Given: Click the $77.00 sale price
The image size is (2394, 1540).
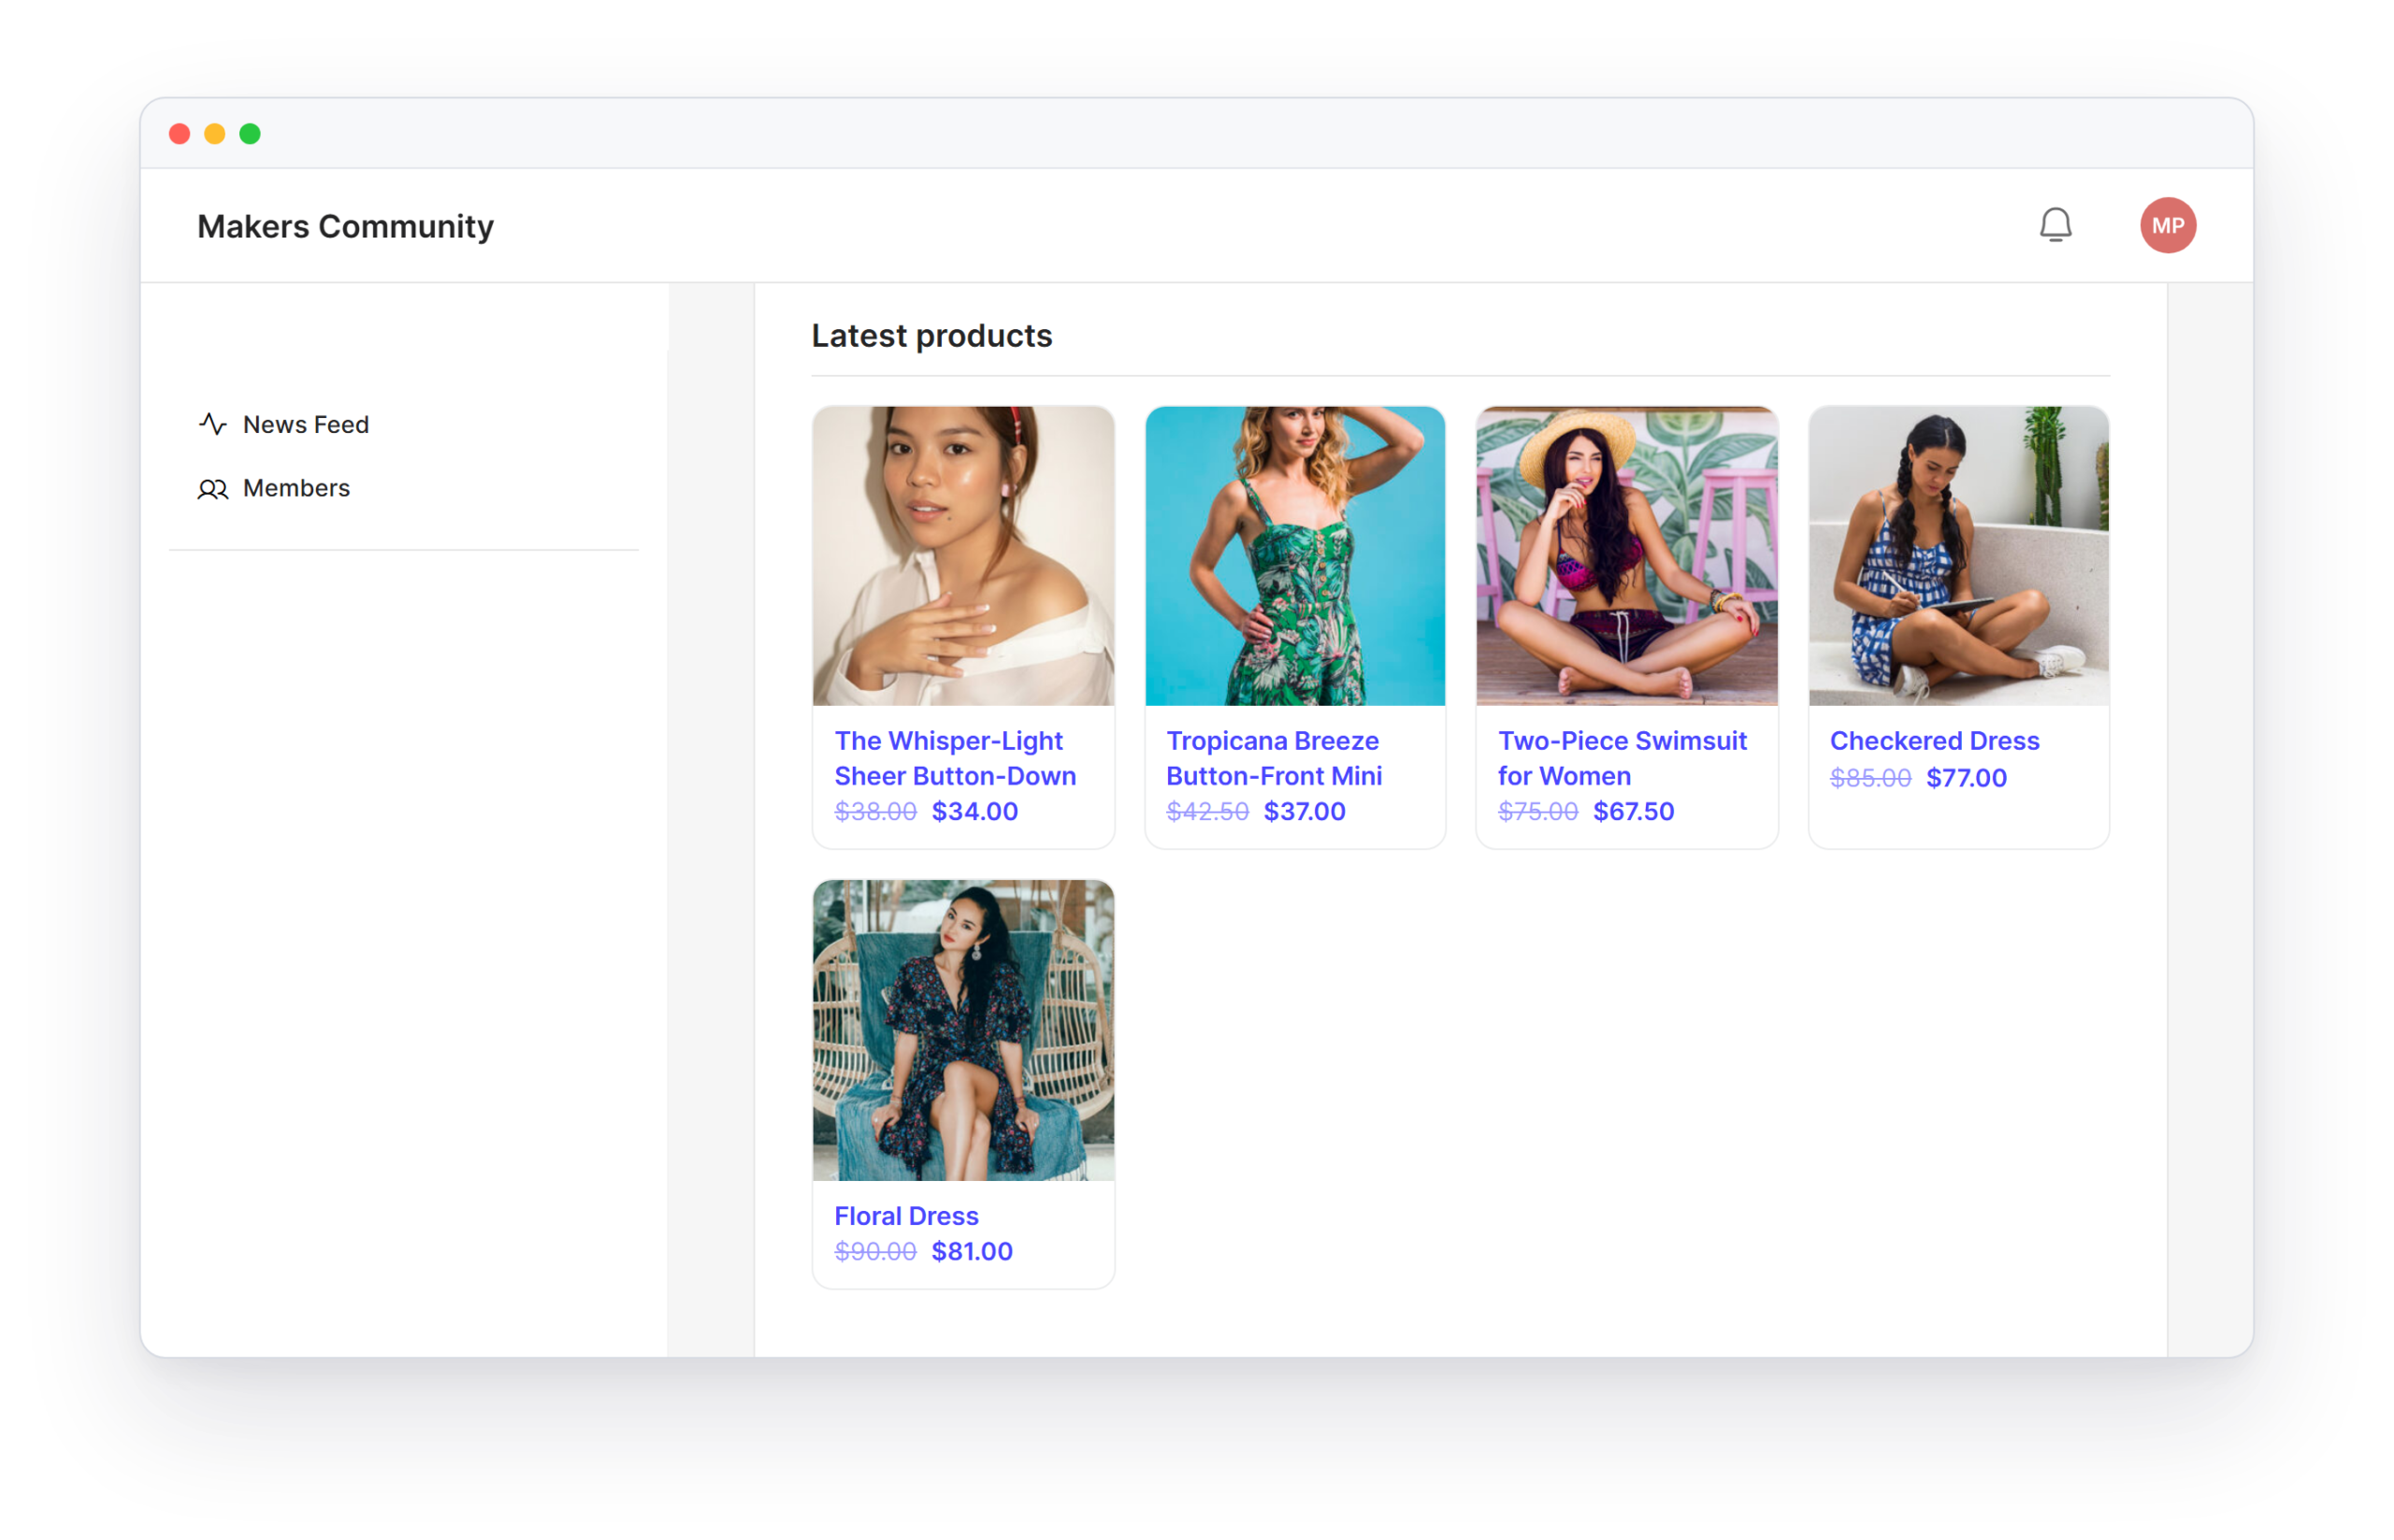Looking at the screenshot, I should (x=1966, y=778).
